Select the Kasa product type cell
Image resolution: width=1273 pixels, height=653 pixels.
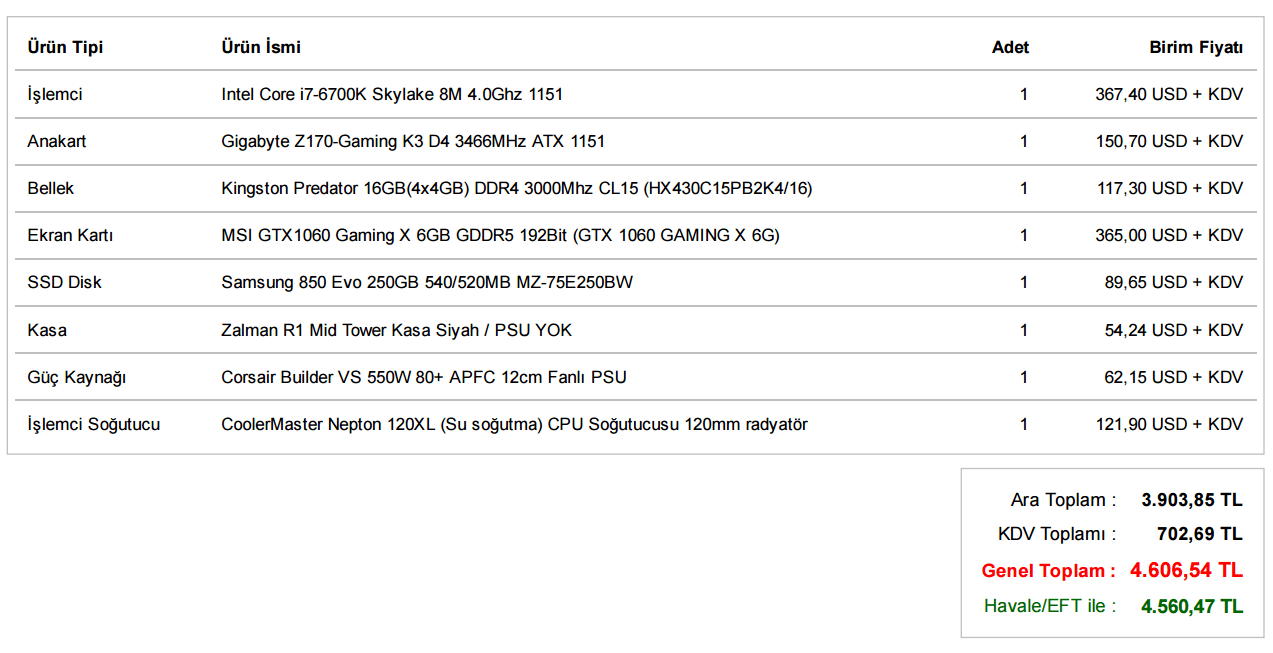click(47, 330)
